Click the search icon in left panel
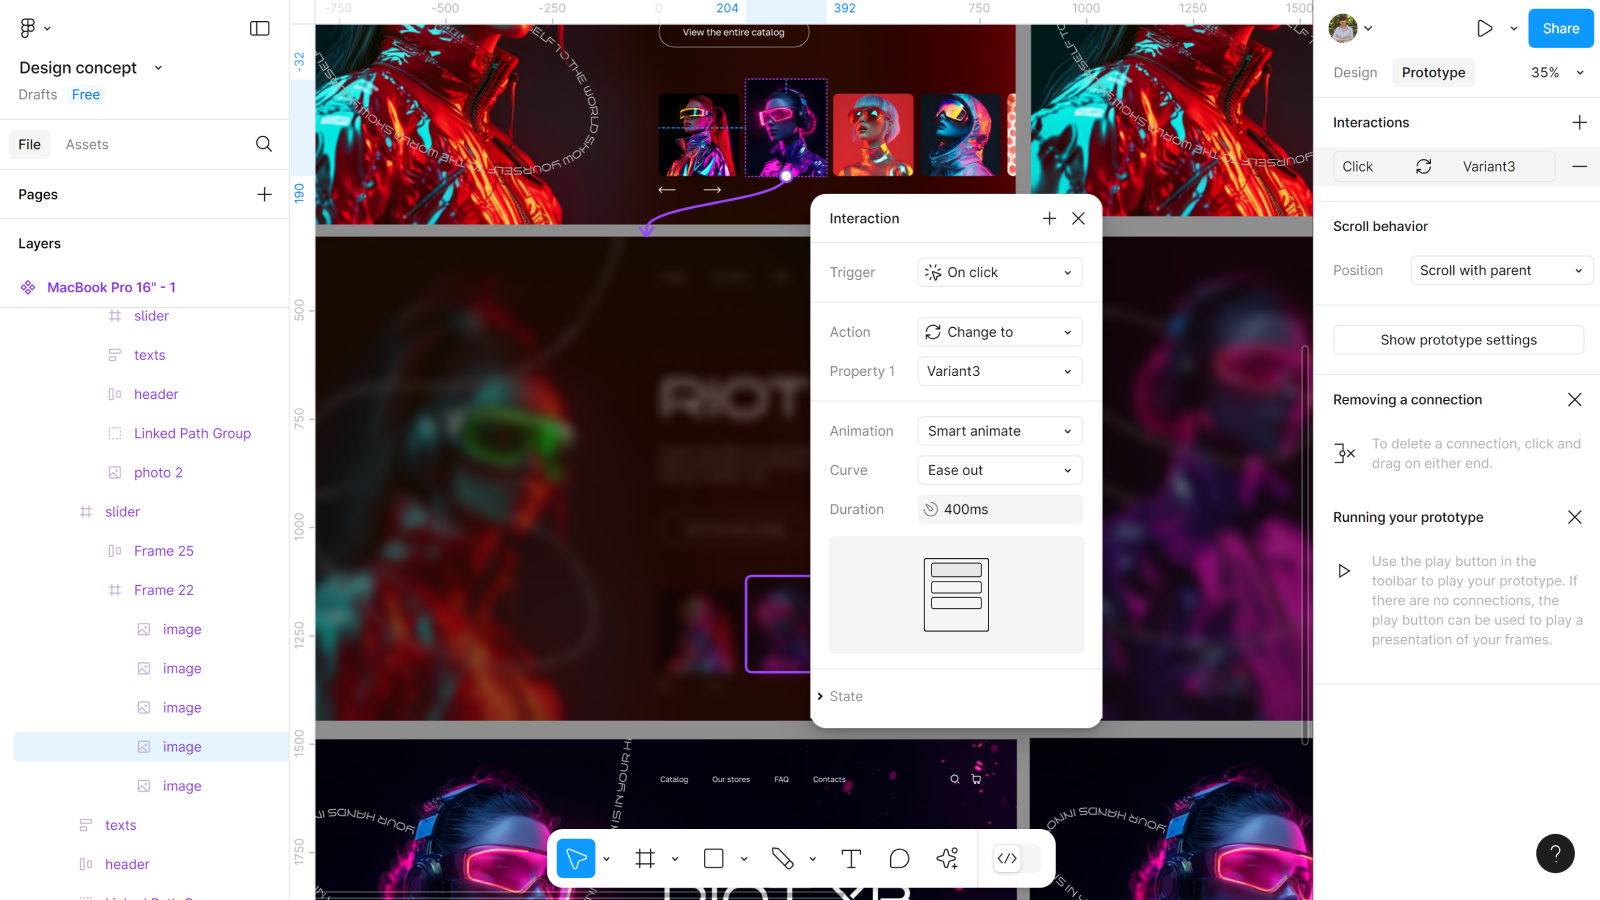1600x900 pixels. (x=264, y=144)
